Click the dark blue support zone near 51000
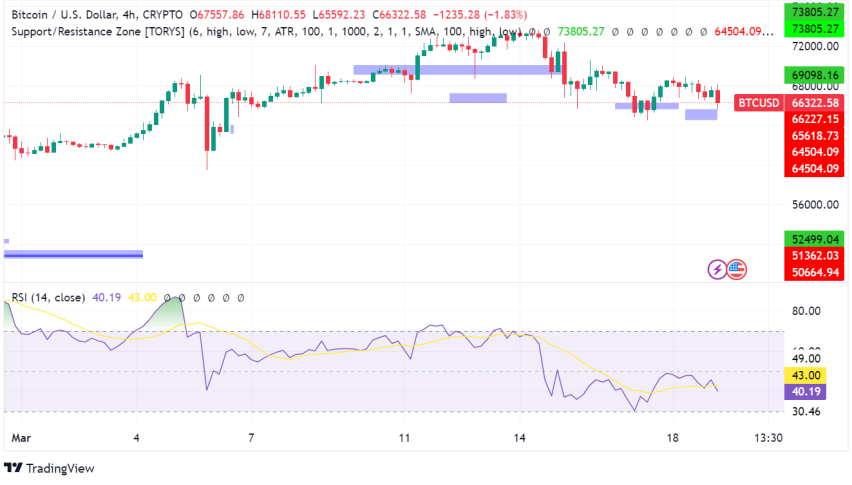This screenshot has height=485, width=852. (73, 254)
